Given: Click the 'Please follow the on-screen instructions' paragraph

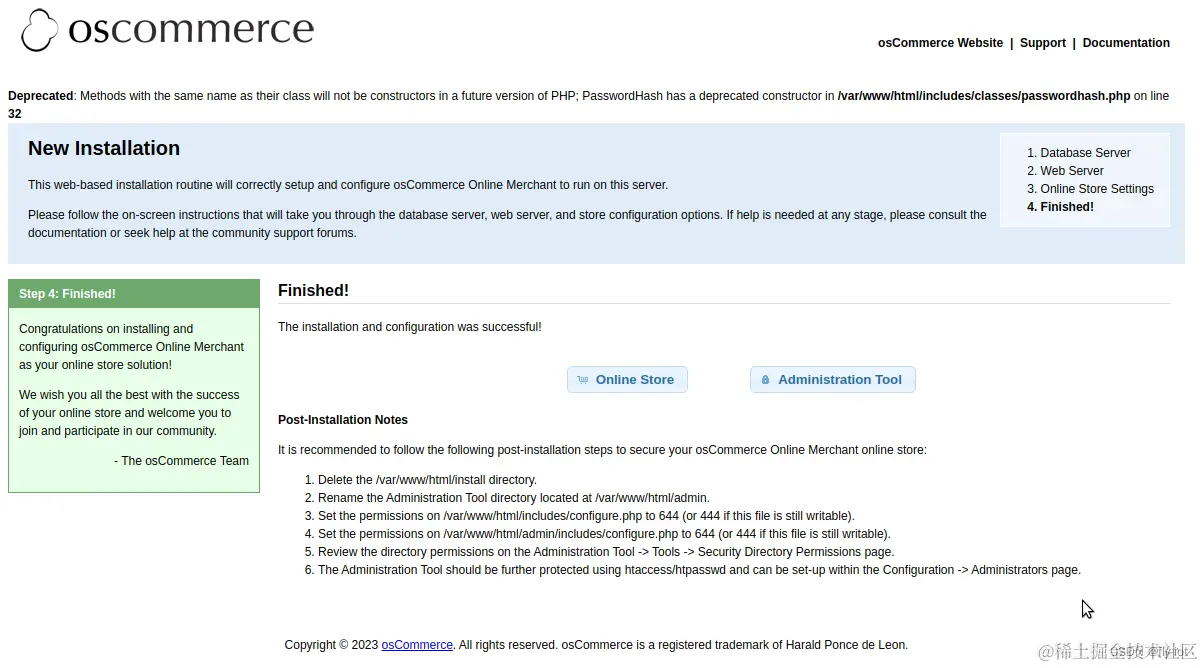Looking at the screenshot, I should [x=507, y=224].
